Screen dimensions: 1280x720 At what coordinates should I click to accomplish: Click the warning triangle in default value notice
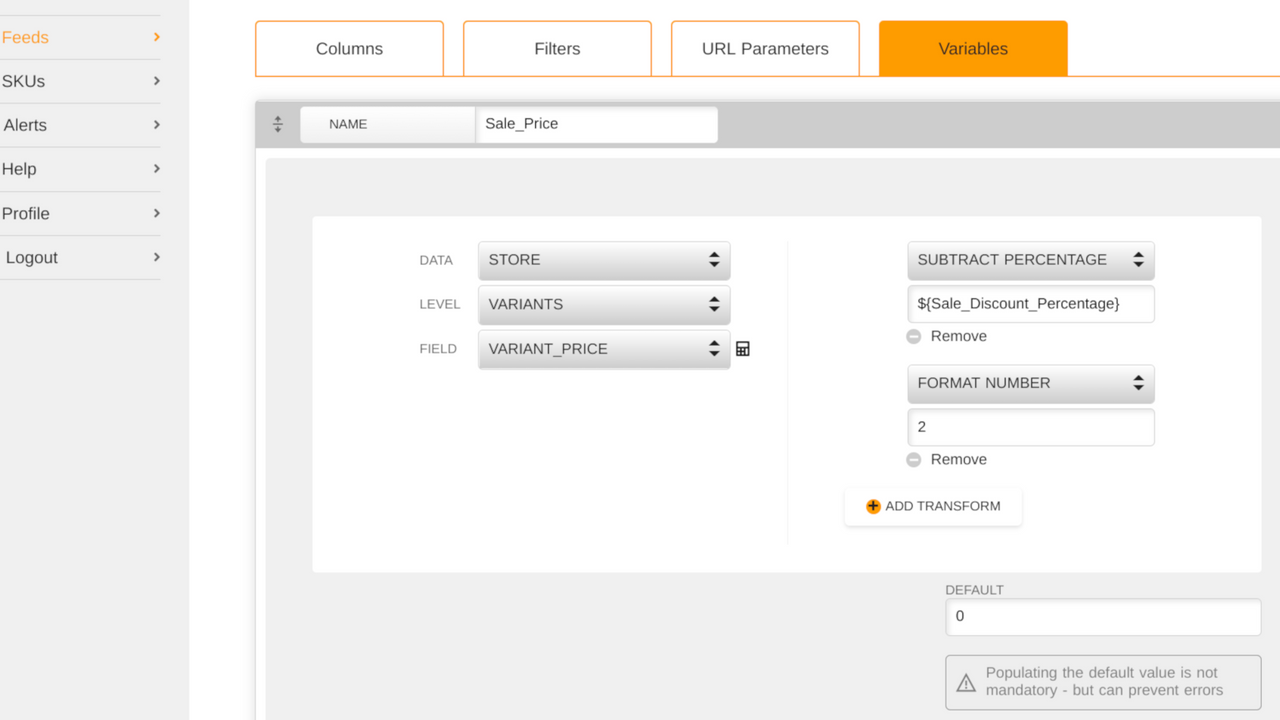point(966,683)
